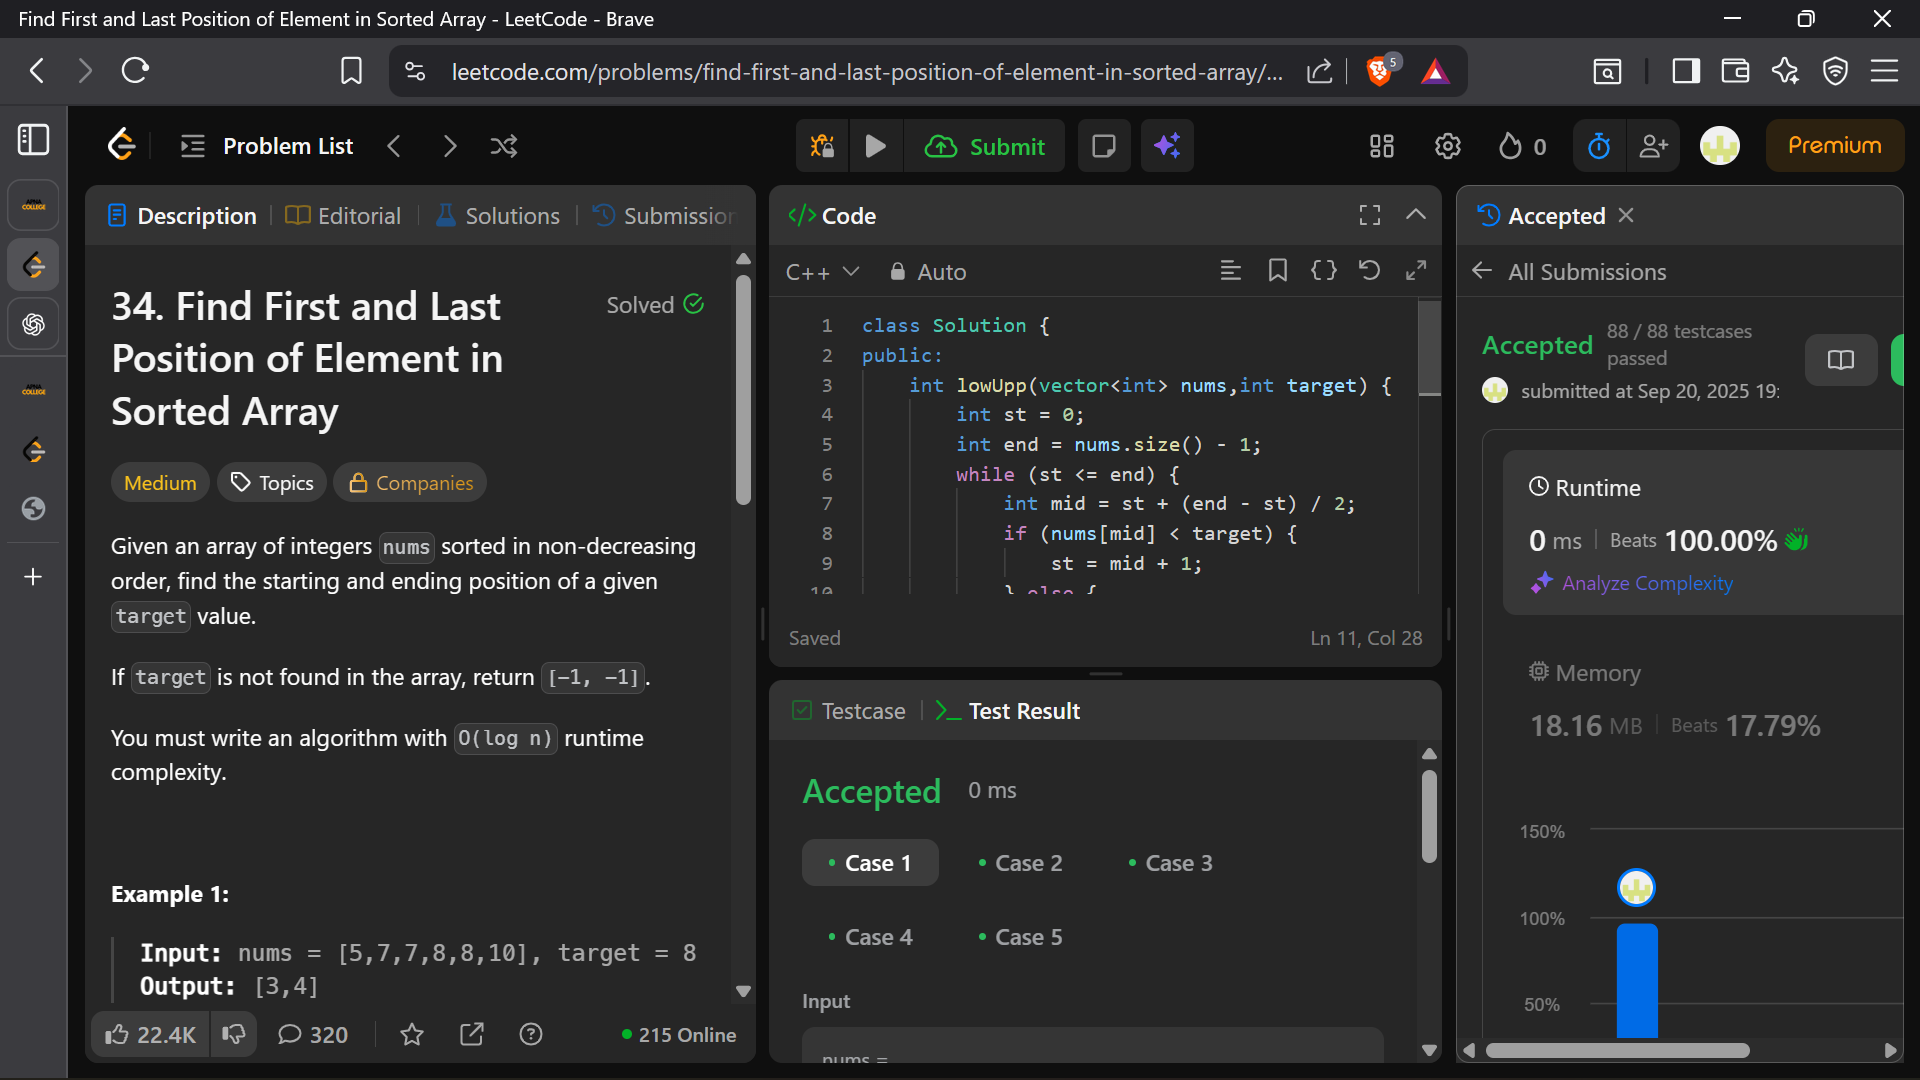Open the layout grid icon

1381,146
